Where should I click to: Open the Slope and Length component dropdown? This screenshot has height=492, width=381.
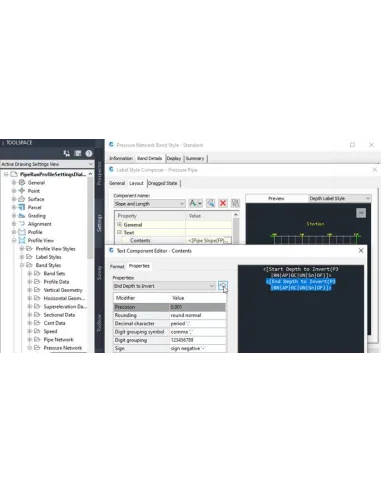pyautogui.click(x=149, y=204)
